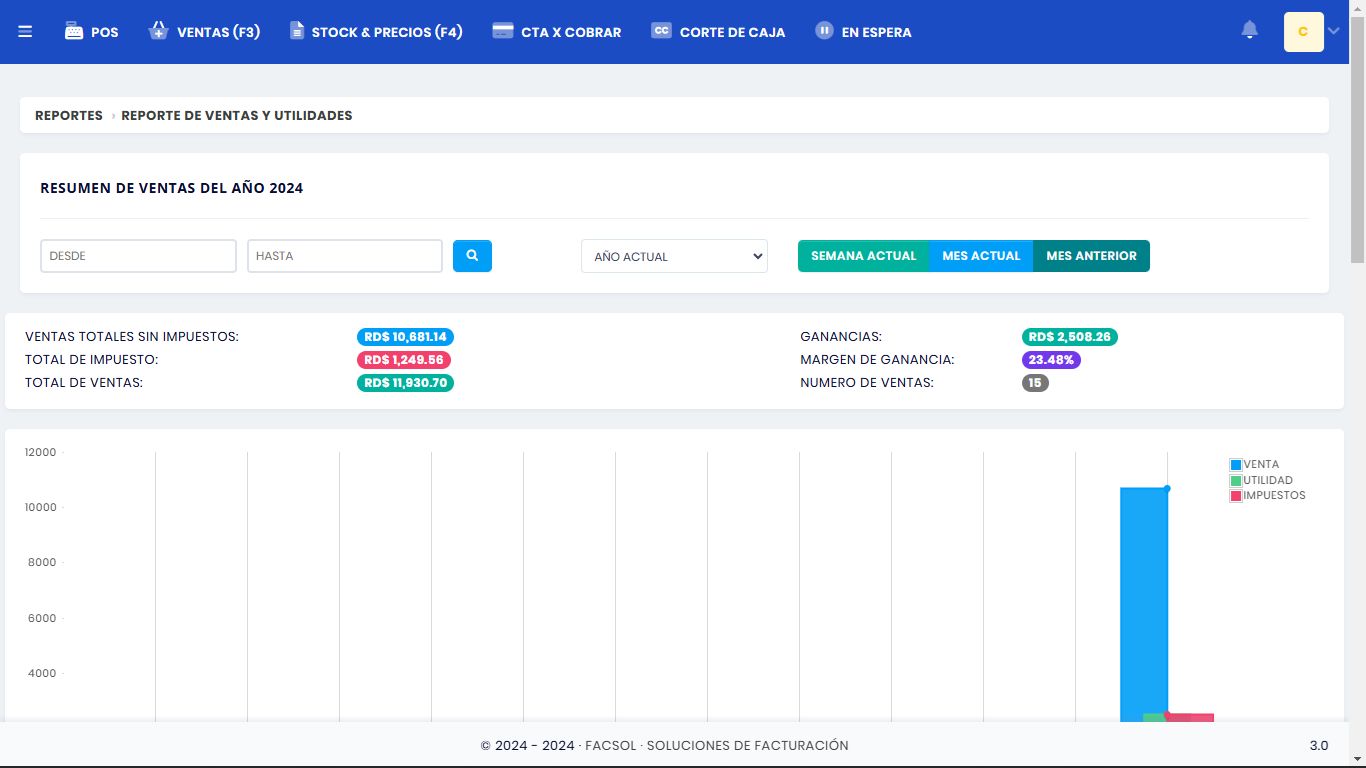Click the blue search magnifier button

click(x=472, y=256)
